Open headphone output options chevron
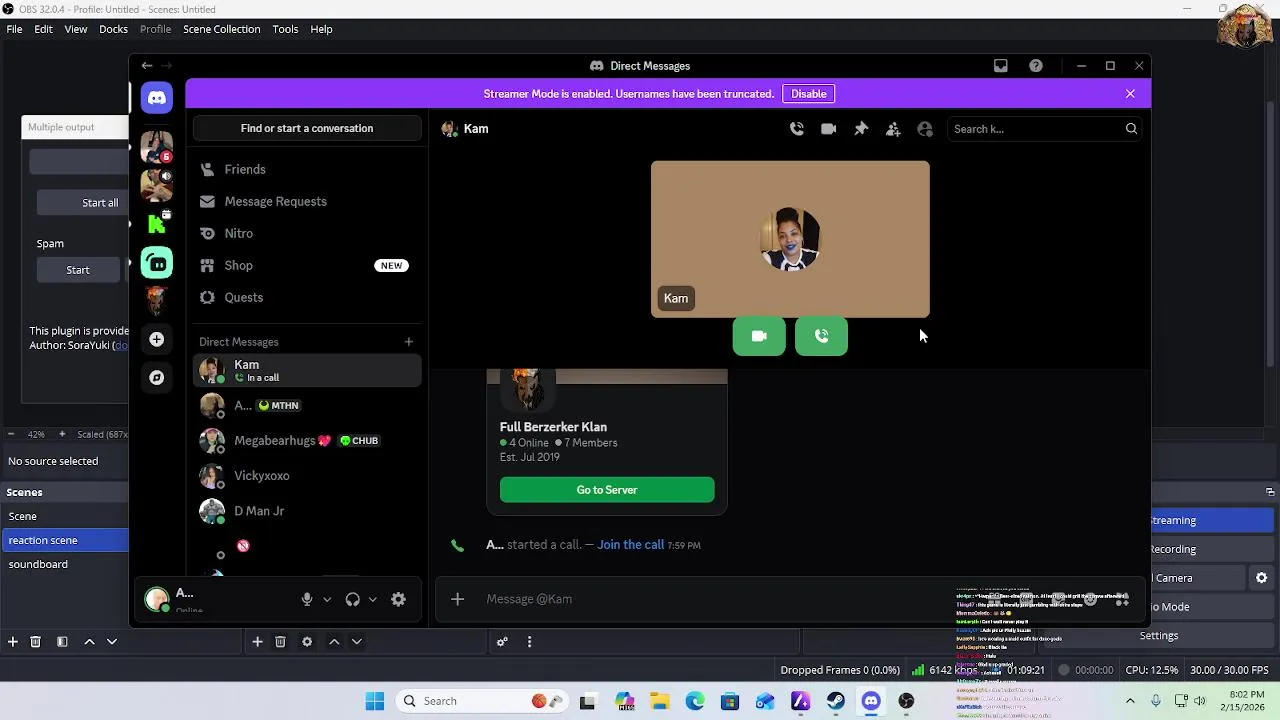1280x720 pixels. [x=373, y=600]
